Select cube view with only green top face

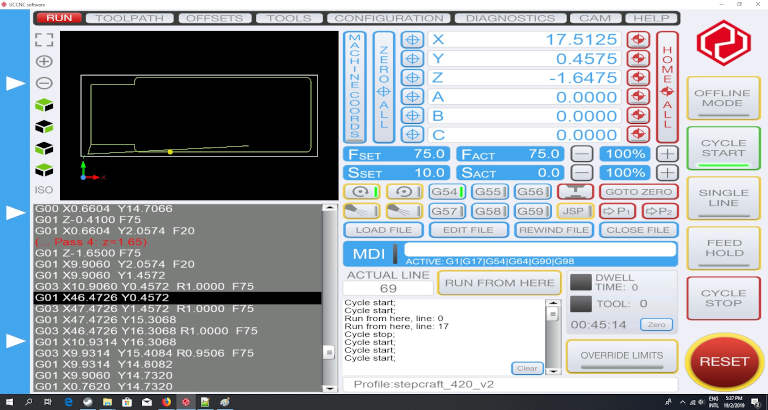coord(44,169)
